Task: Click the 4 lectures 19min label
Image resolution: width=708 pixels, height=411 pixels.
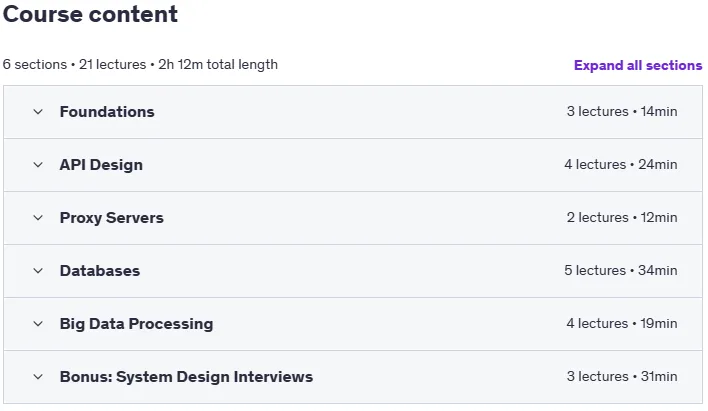Action: pos(622,323)
